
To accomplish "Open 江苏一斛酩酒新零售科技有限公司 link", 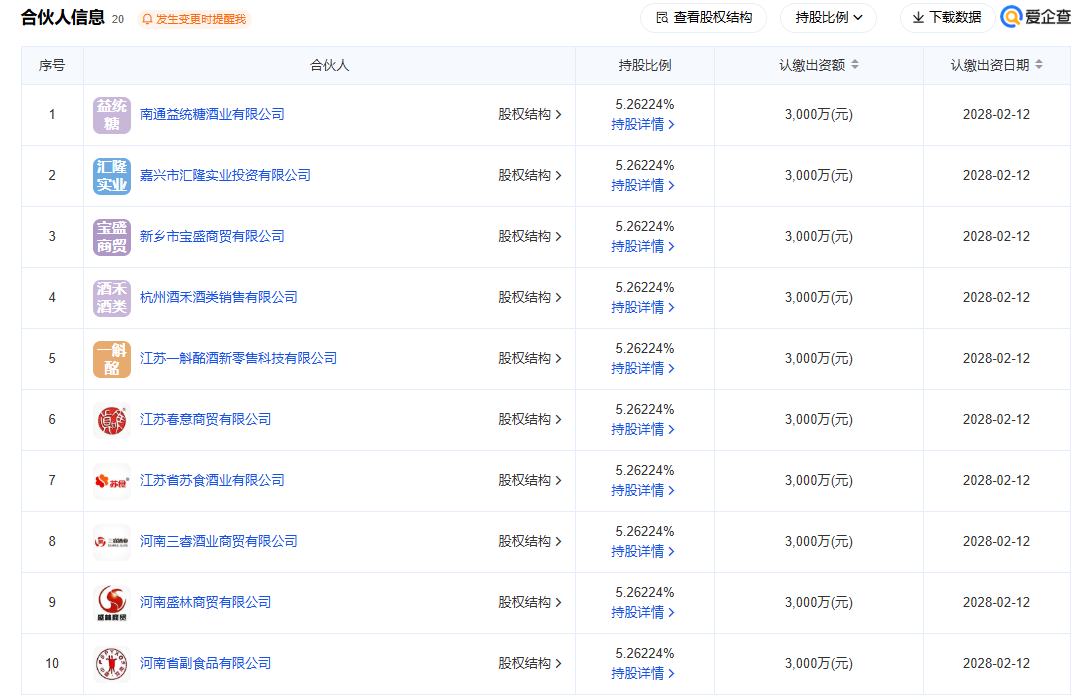I will [238, 358].
